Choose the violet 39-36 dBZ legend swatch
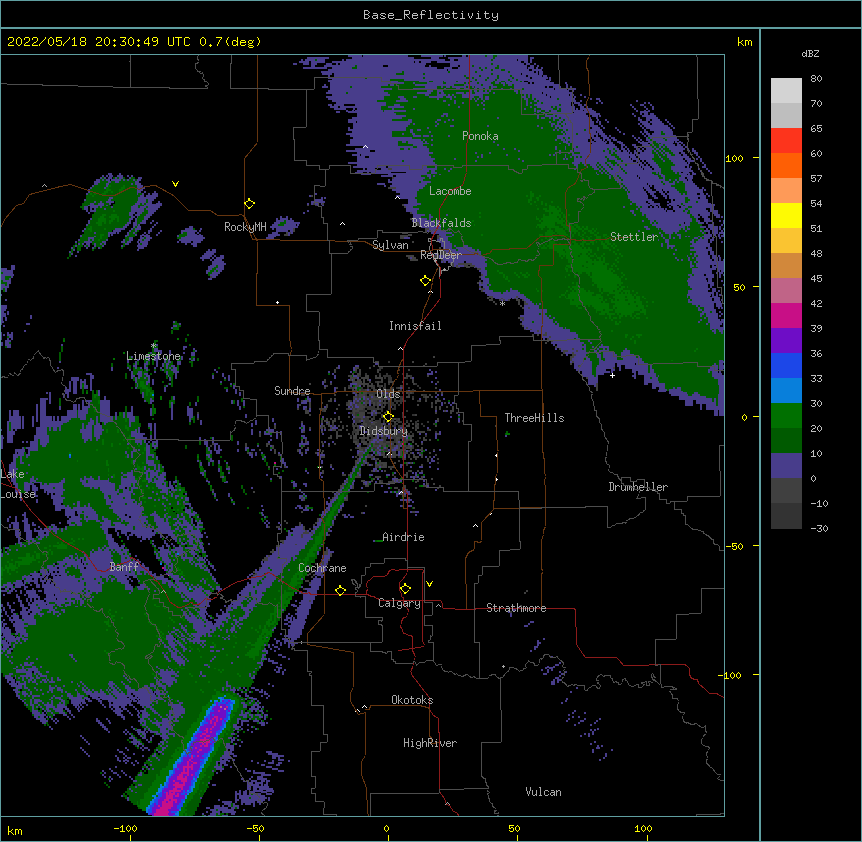The height and width of the screenshot is (842, 862). [x=786, y=340]
